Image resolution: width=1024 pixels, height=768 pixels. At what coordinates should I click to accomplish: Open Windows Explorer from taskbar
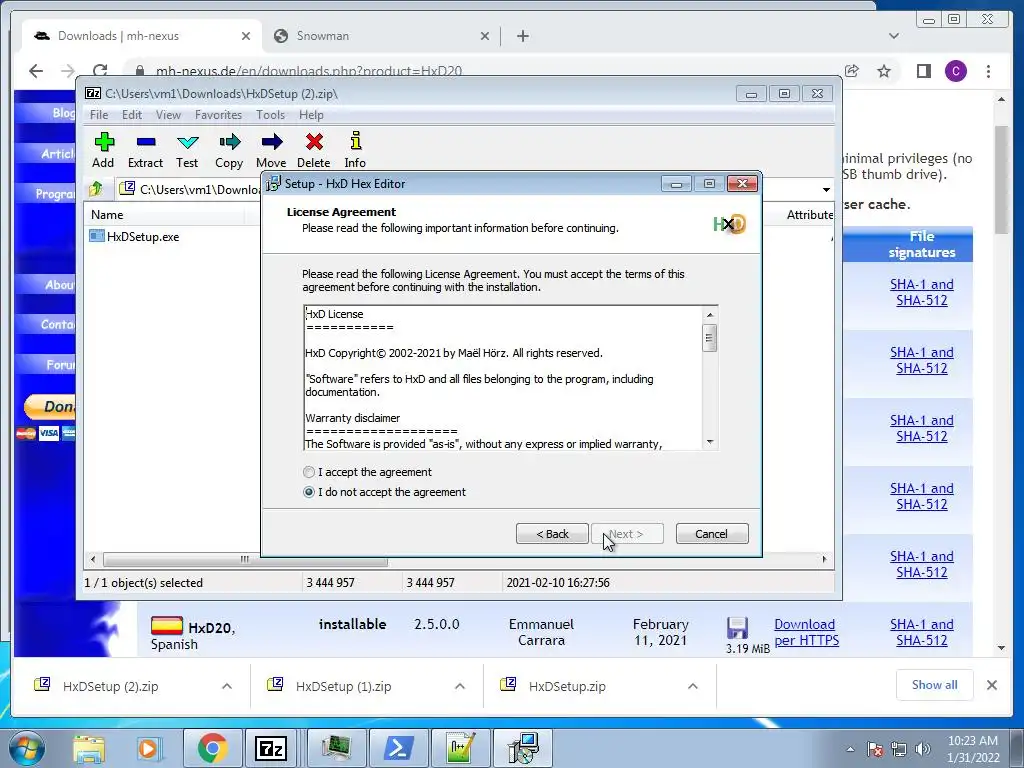[89, 748]
